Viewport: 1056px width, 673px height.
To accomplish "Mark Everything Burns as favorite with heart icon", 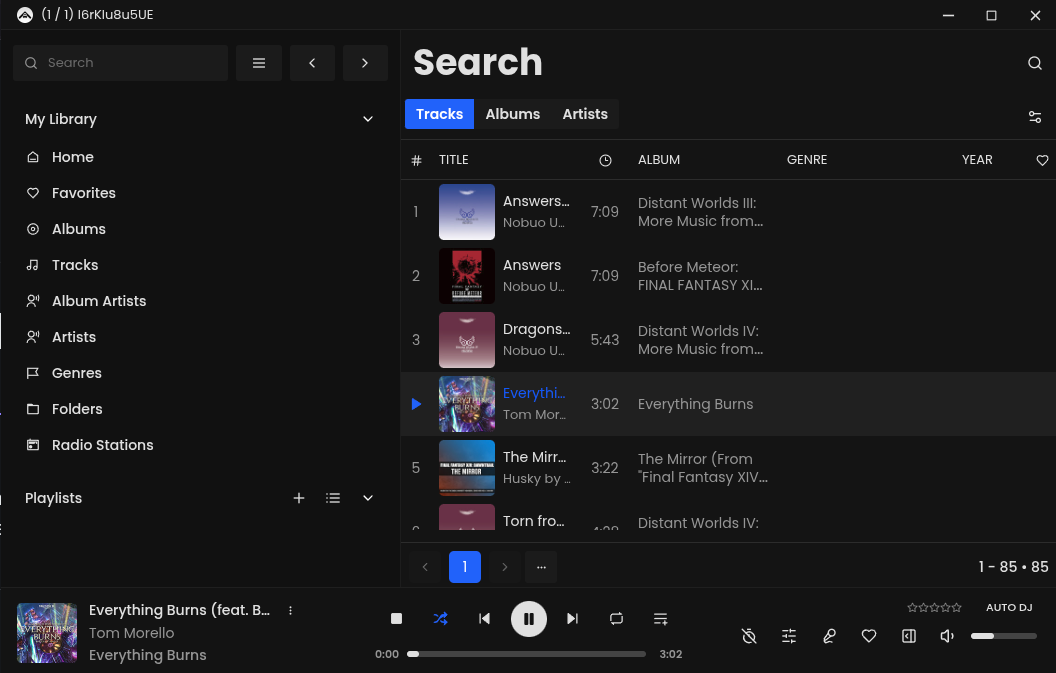I will pyautogui.click(x=868, y=635).
